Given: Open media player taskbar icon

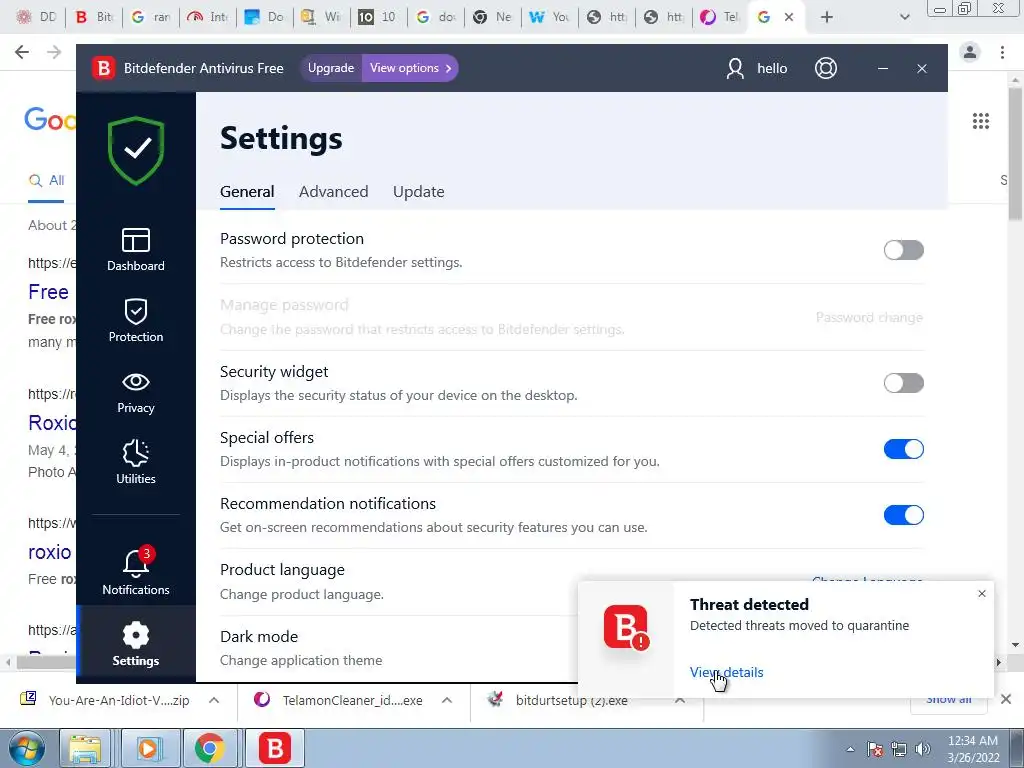Looking at the screenshot, I should pyautogui.click(x=148, y=748).
